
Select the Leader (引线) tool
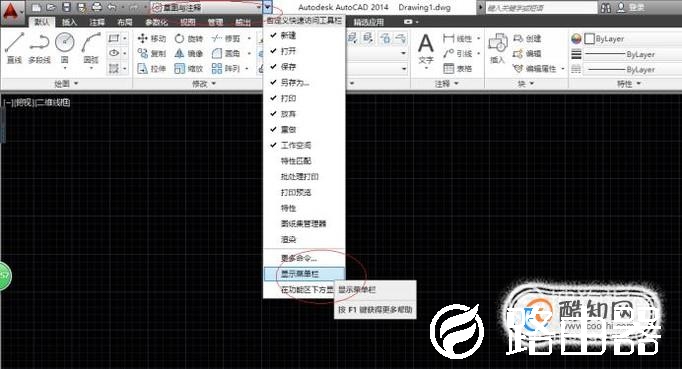pos(457,53)
